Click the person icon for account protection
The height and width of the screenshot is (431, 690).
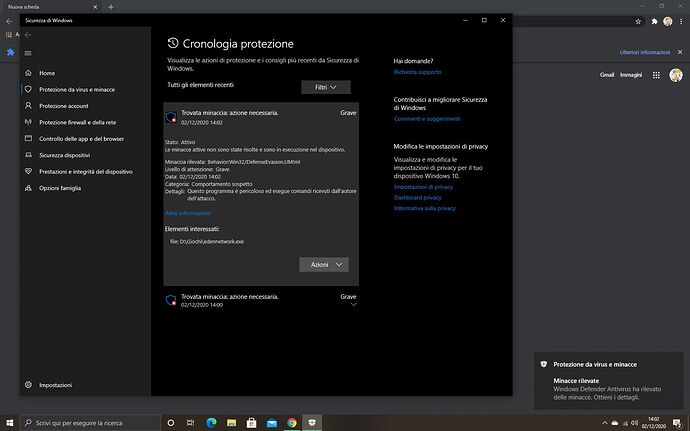point(28,106)
